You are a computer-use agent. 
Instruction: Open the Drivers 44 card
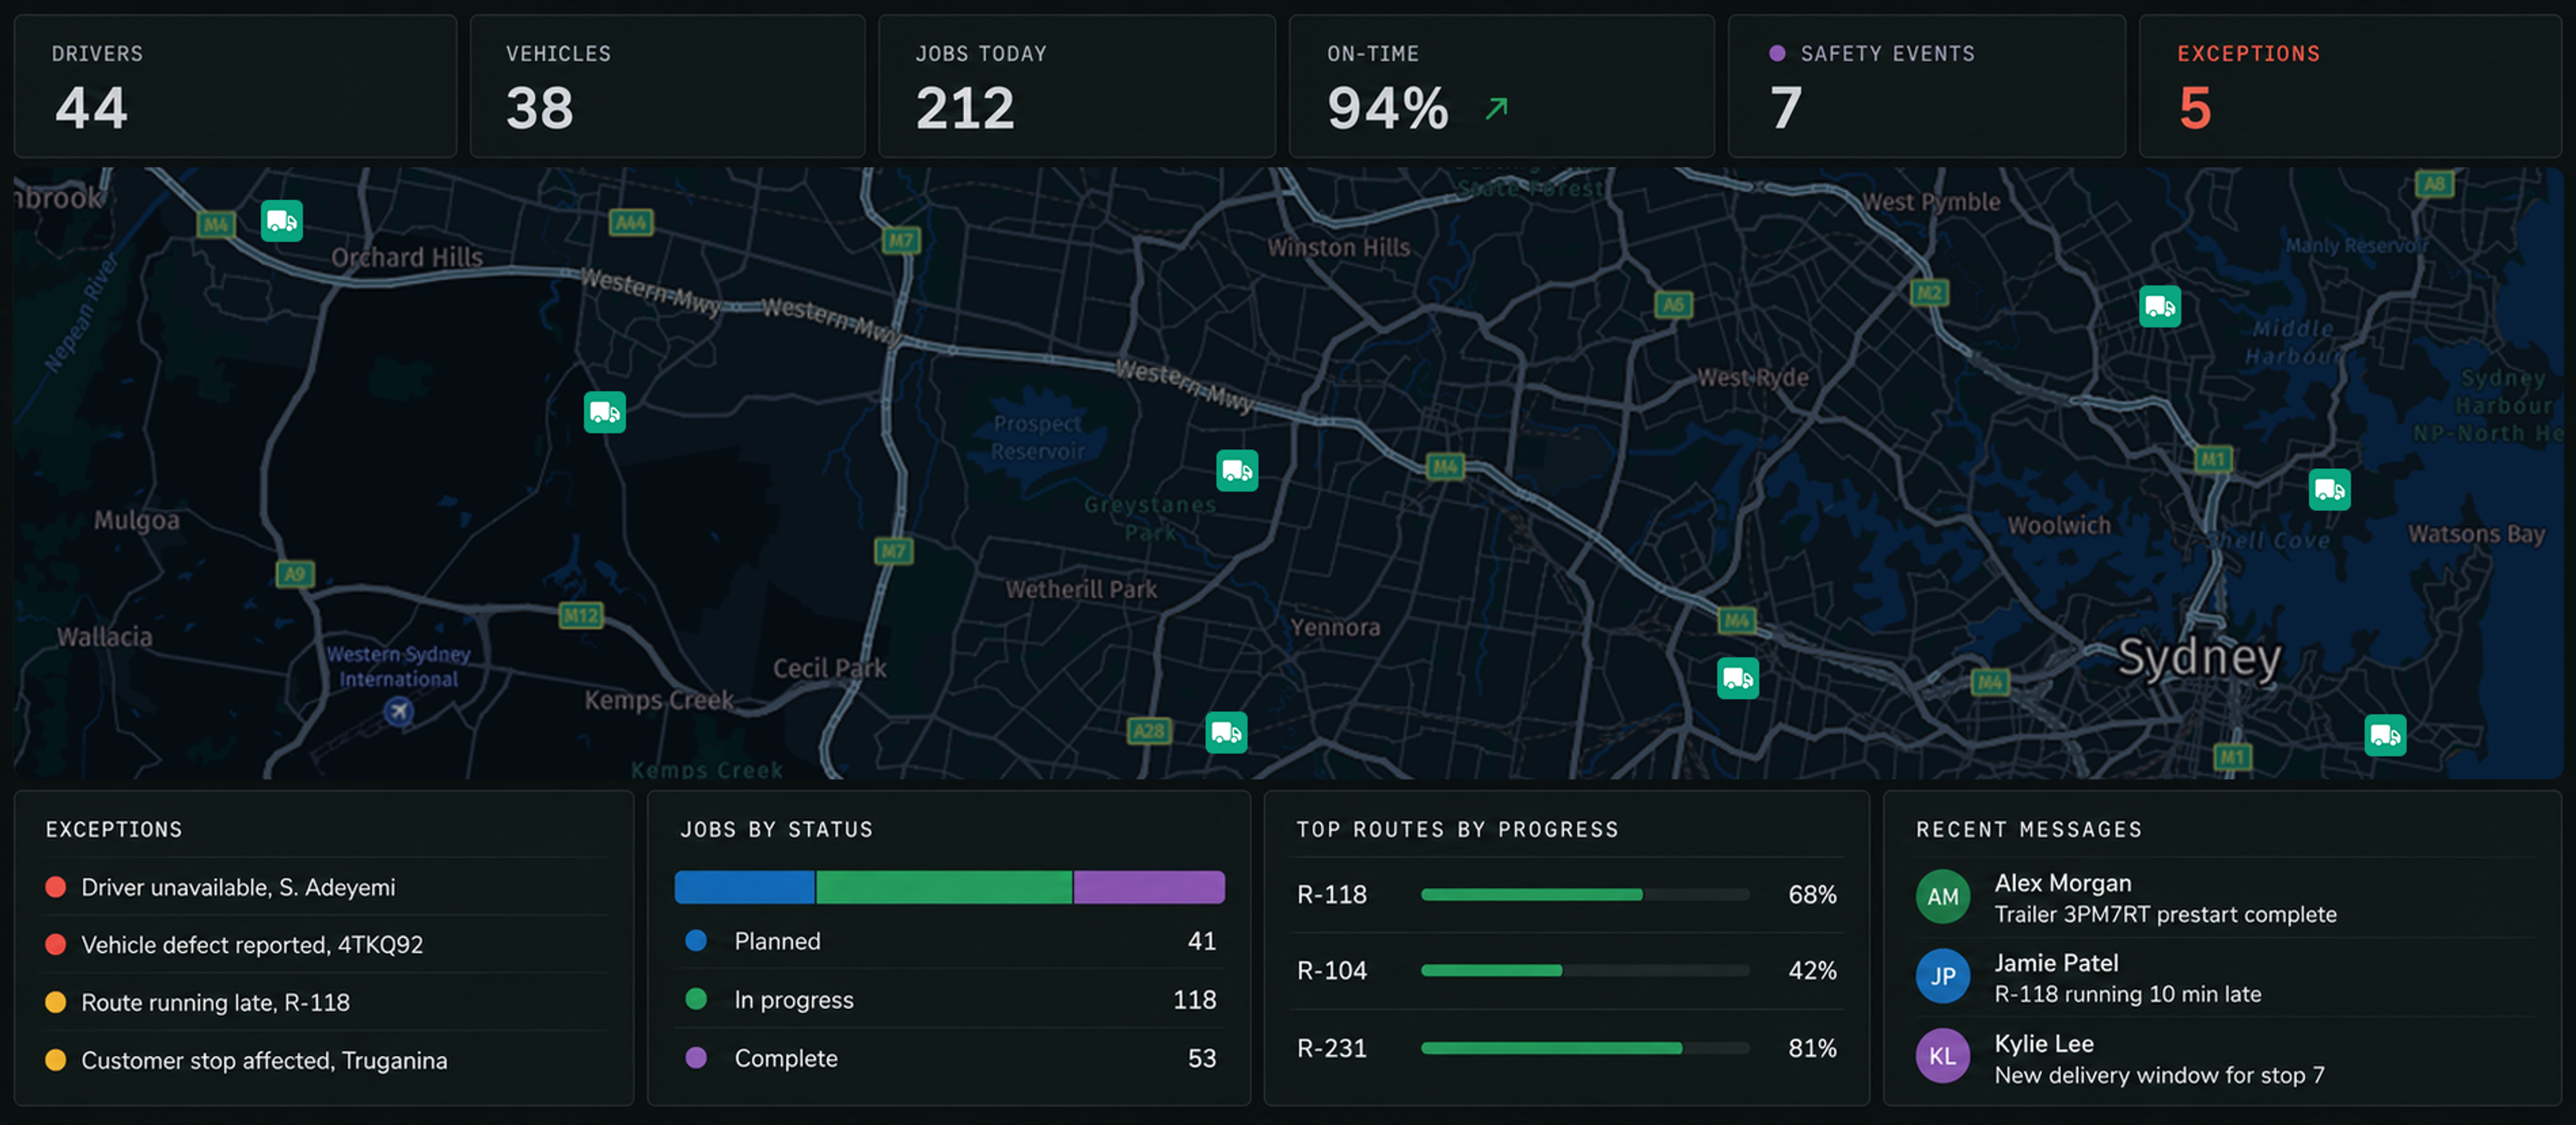point(236,86)
